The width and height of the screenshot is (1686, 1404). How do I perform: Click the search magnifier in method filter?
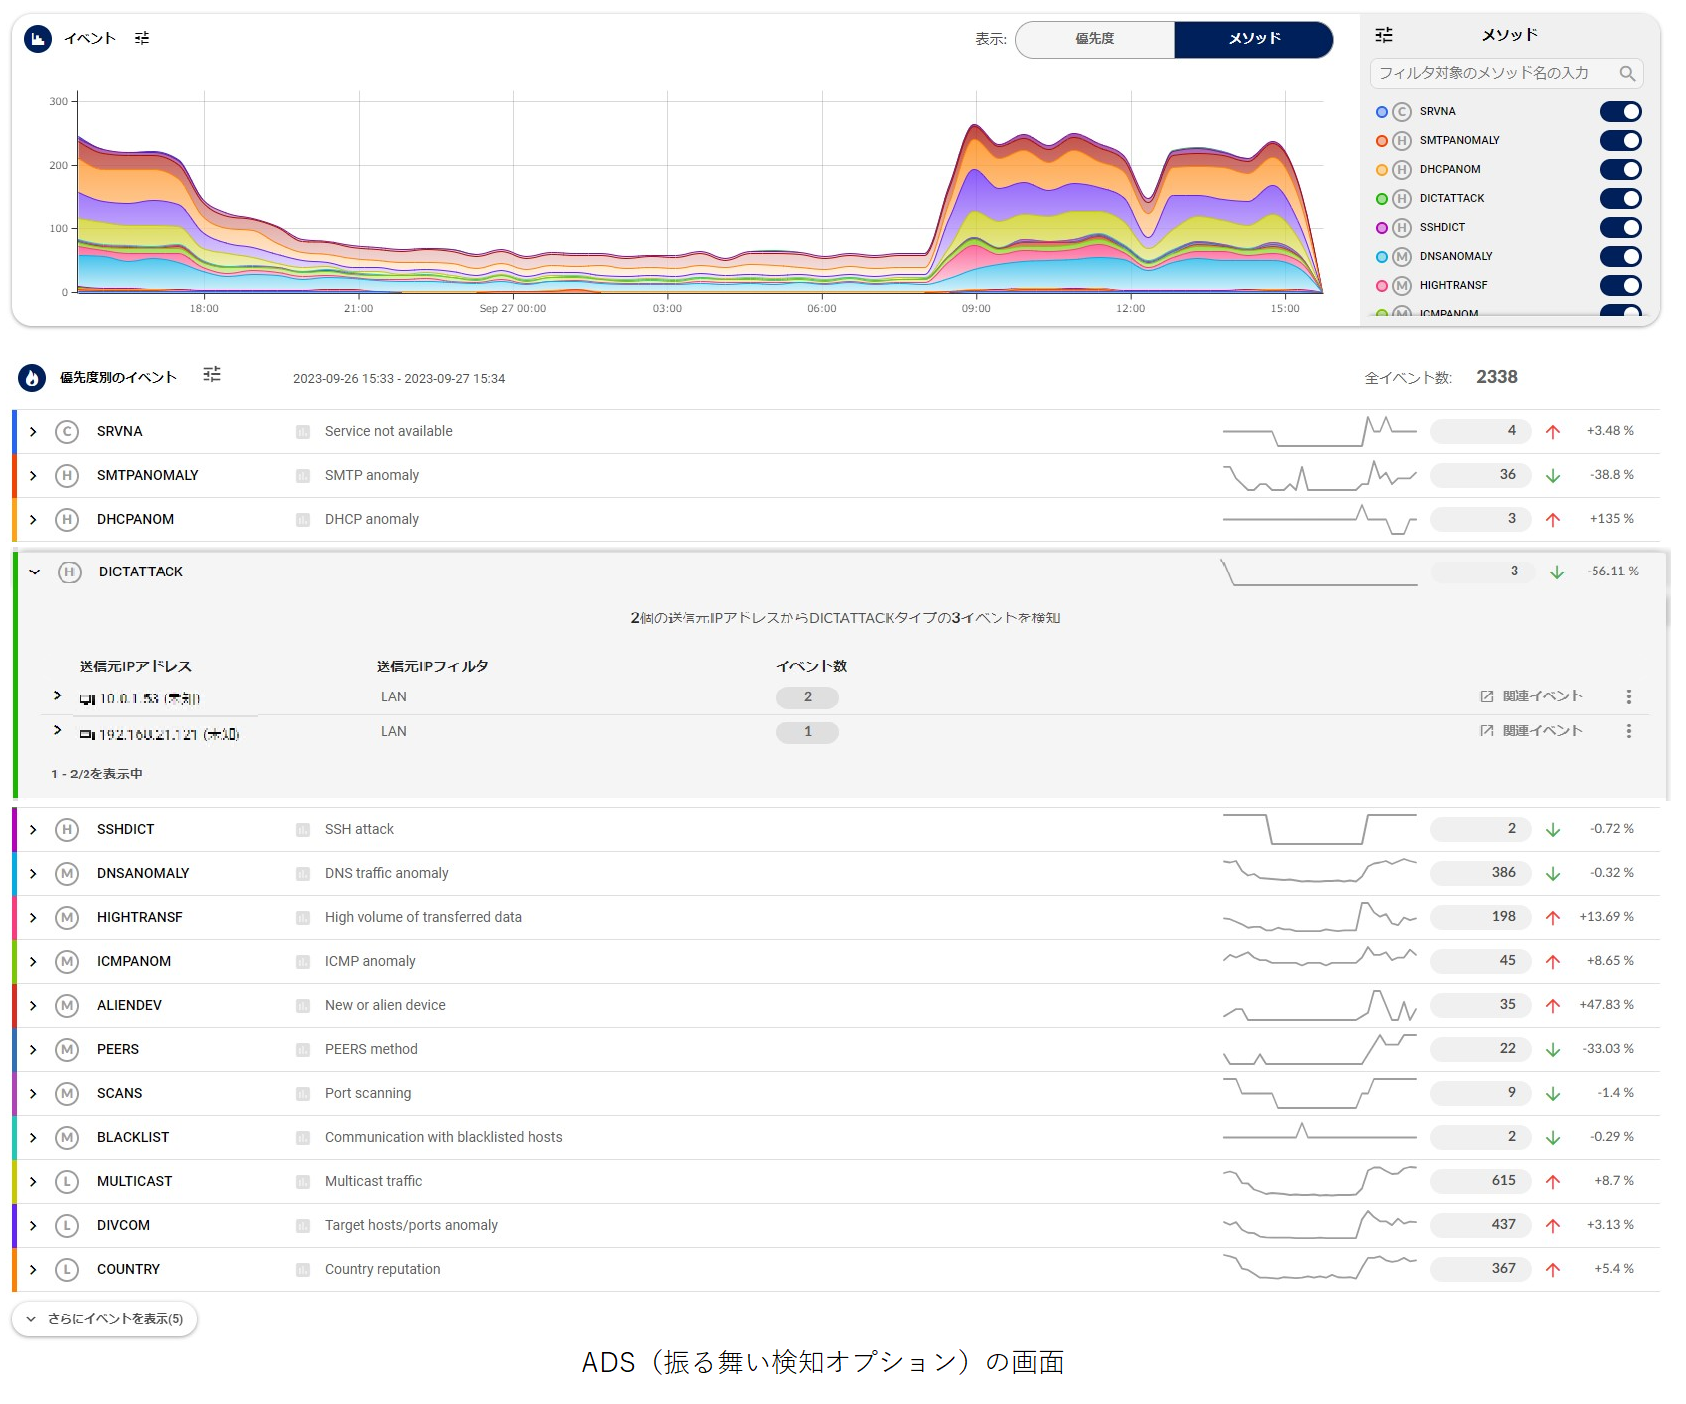1627,73
